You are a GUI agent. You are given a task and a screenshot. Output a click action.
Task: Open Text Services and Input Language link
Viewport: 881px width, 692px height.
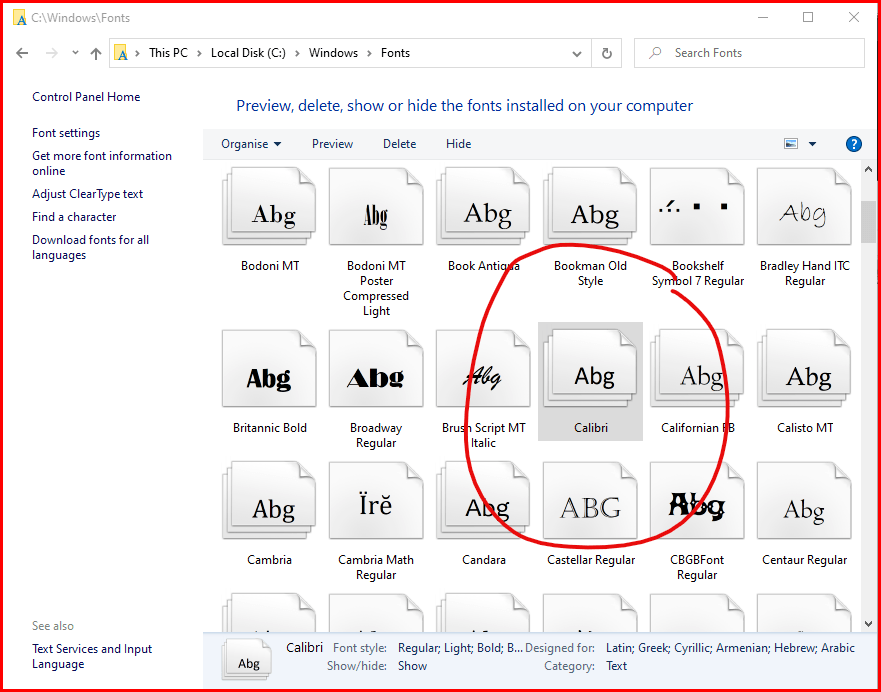(92, 657)
